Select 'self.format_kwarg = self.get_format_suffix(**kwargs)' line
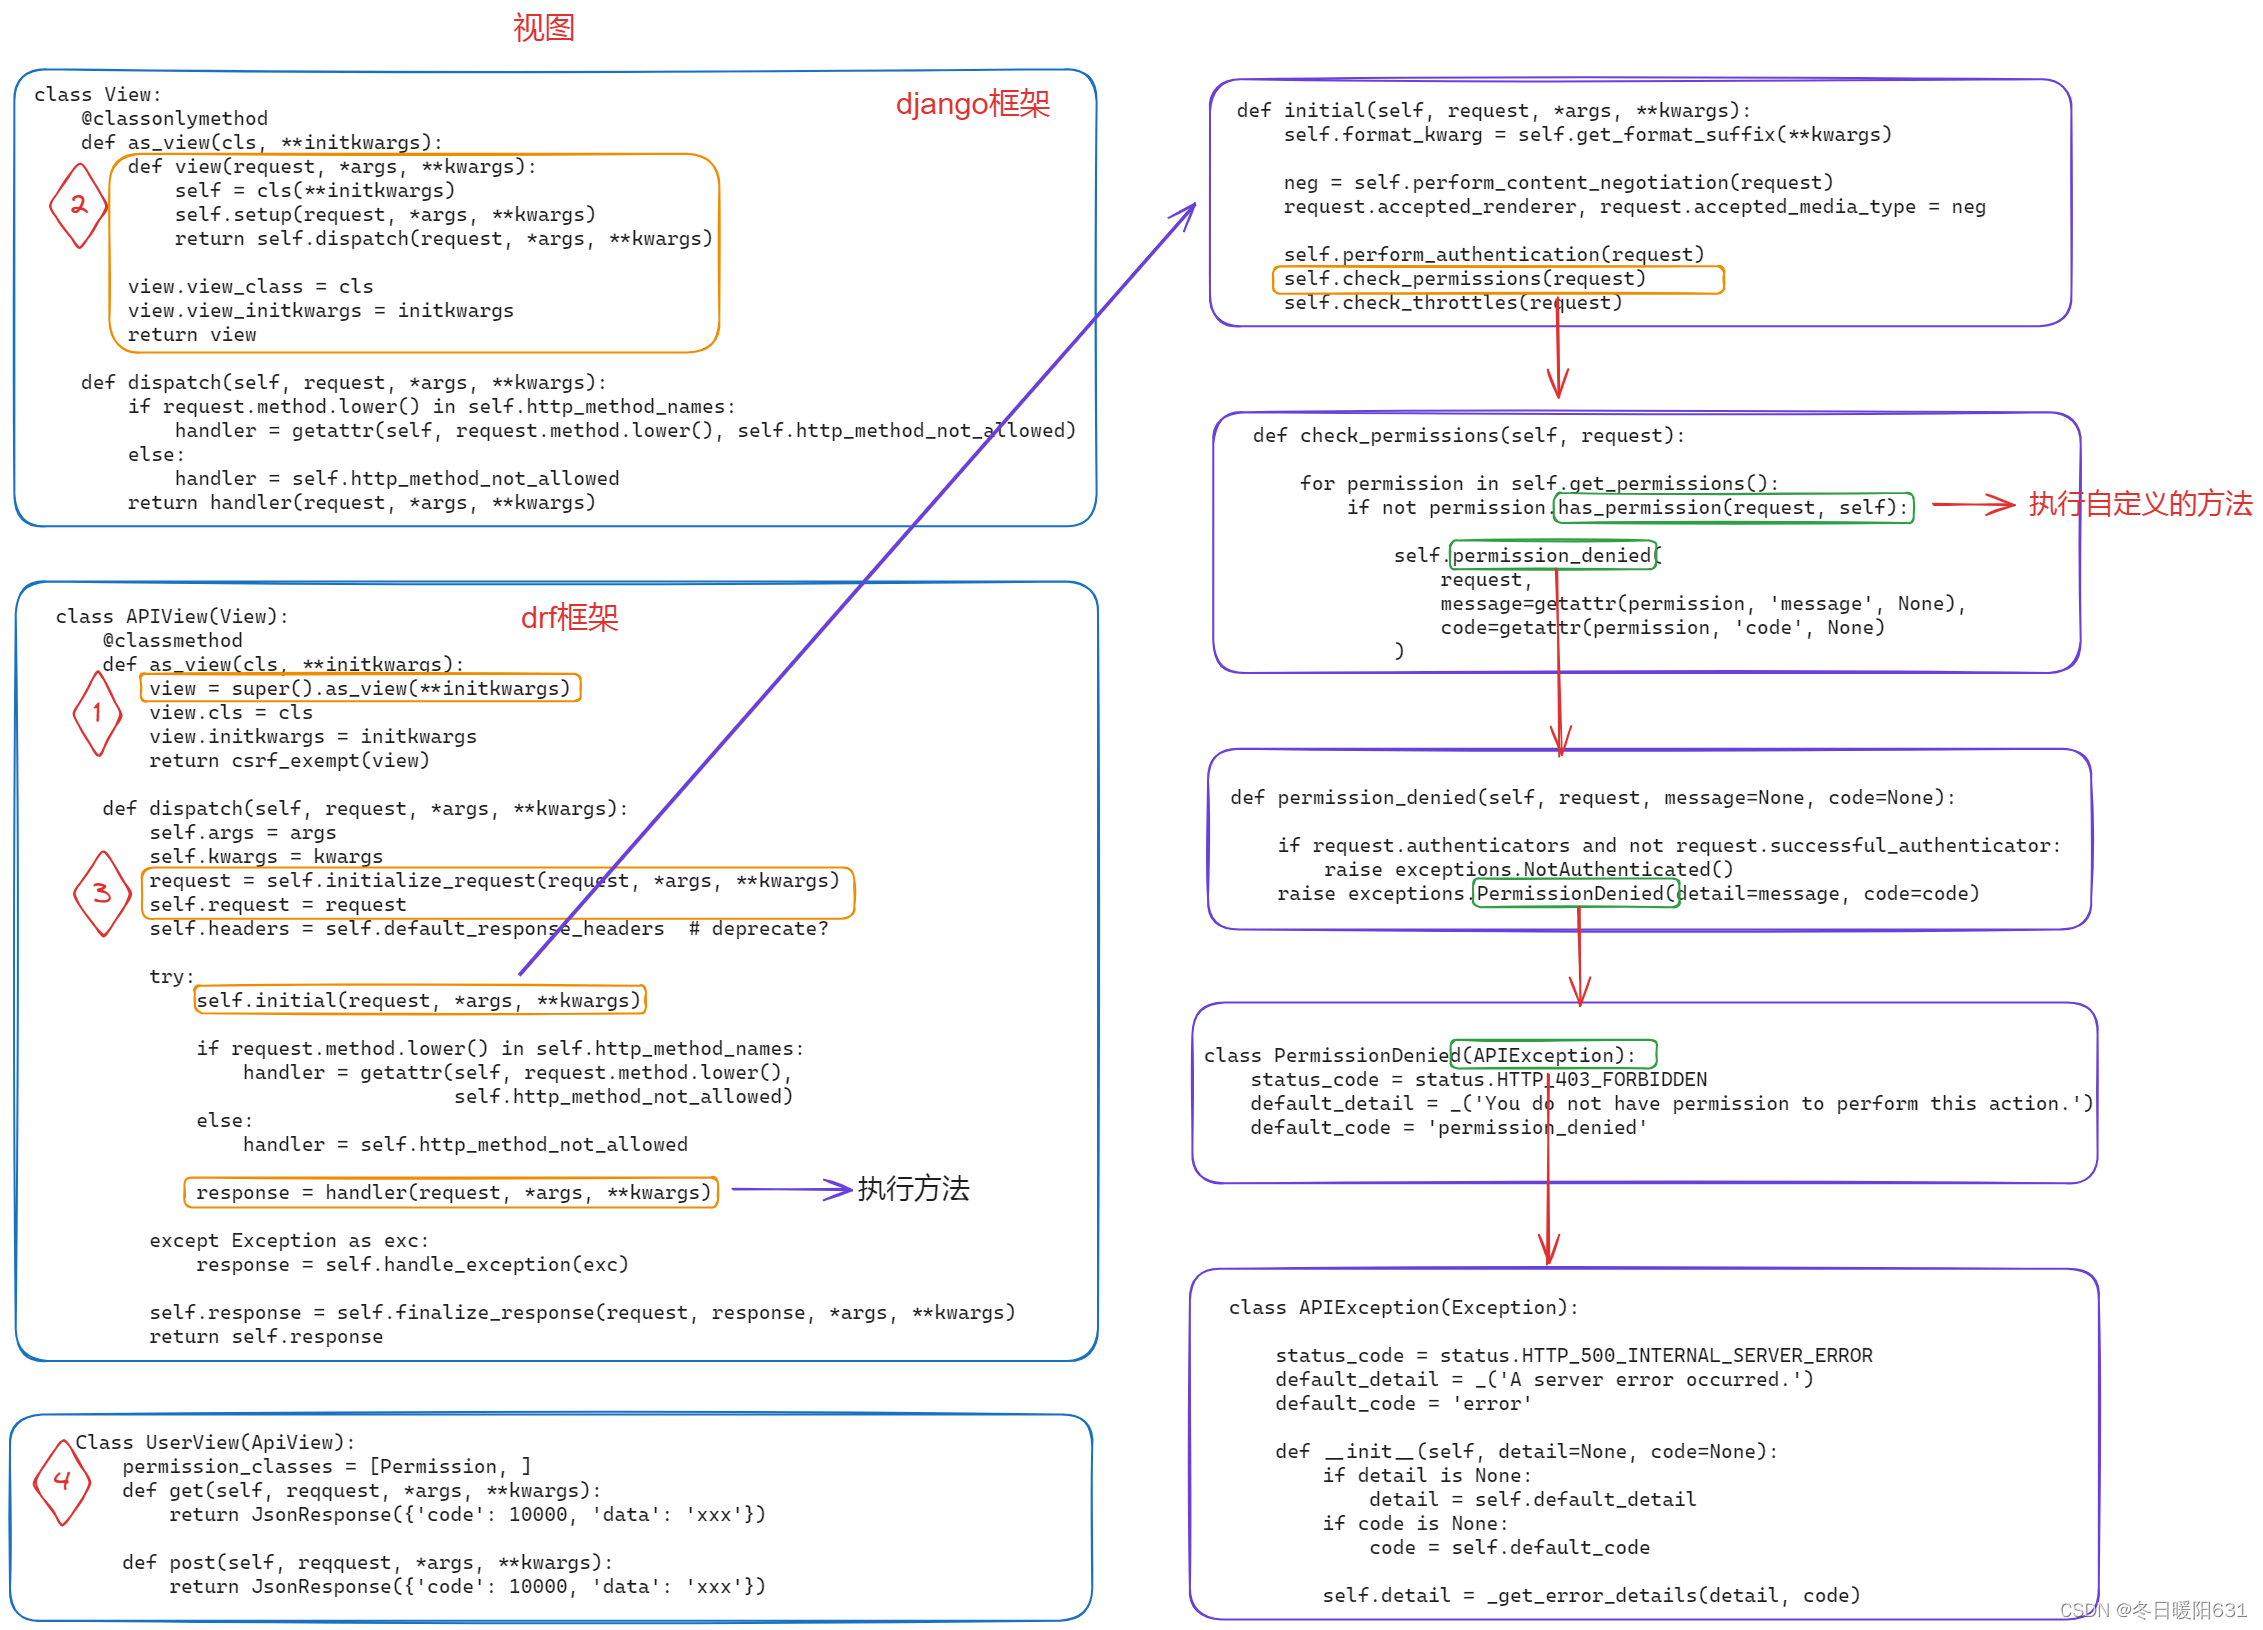Image resolution: width=2263 pixels, height=1630 pixels. [x=1588, y=135]
